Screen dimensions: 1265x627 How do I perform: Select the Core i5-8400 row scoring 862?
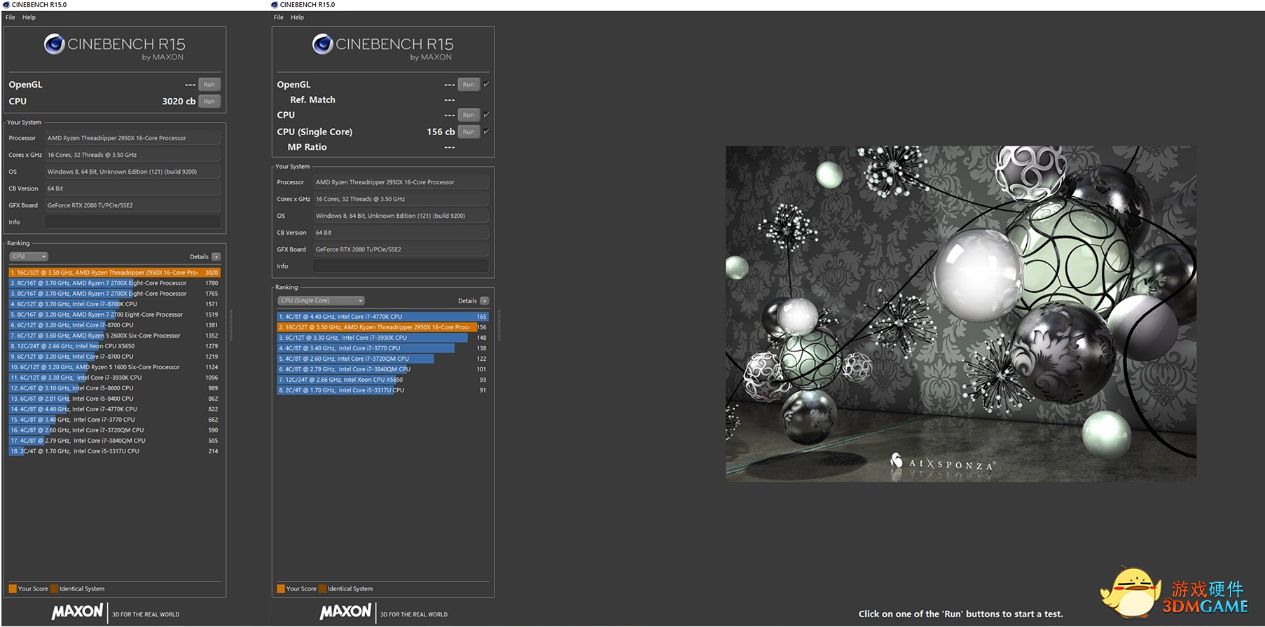pos(115,398)
